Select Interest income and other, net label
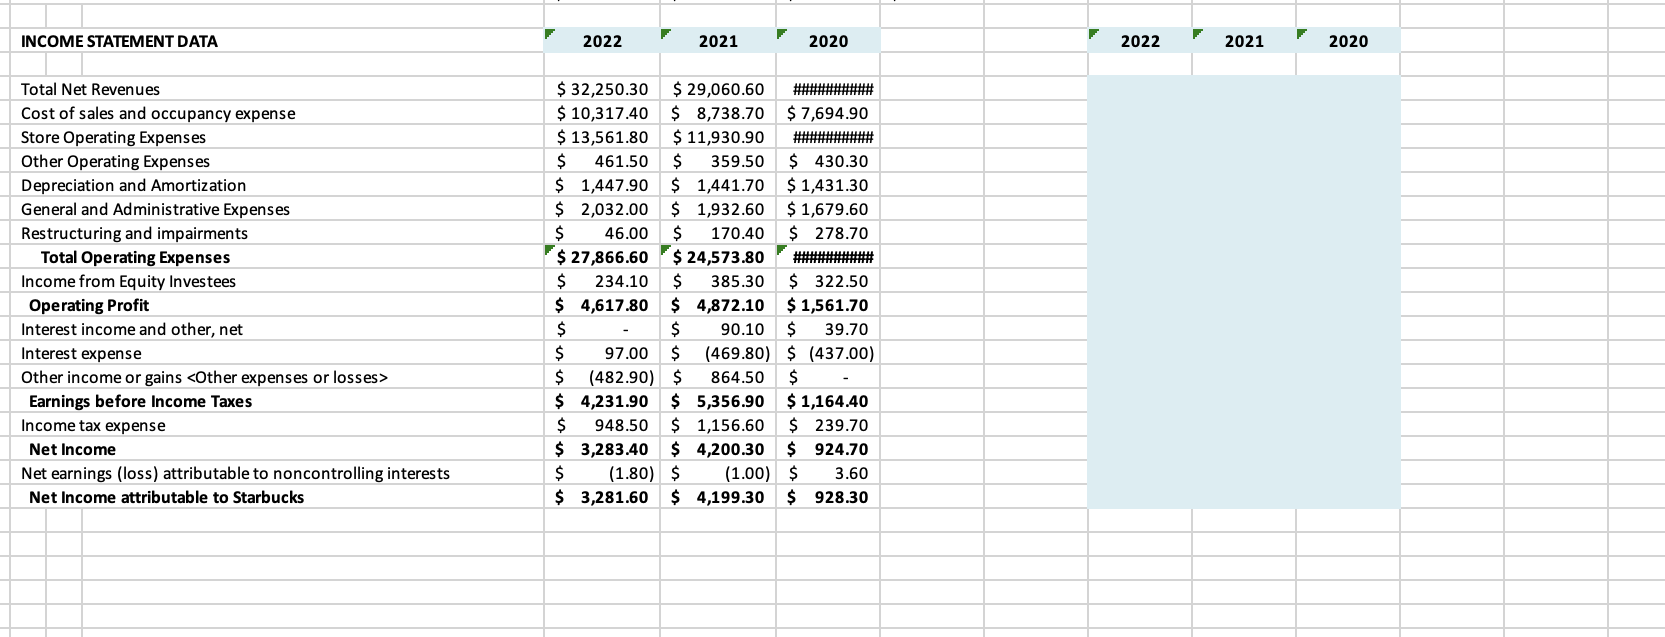This screenshot has width=1665, height=637. pyautogui.click(x=131, y=329)
